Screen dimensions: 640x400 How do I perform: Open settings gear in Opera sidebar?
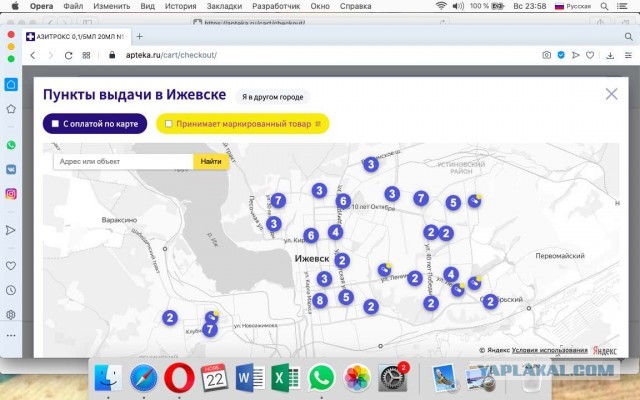11,315
